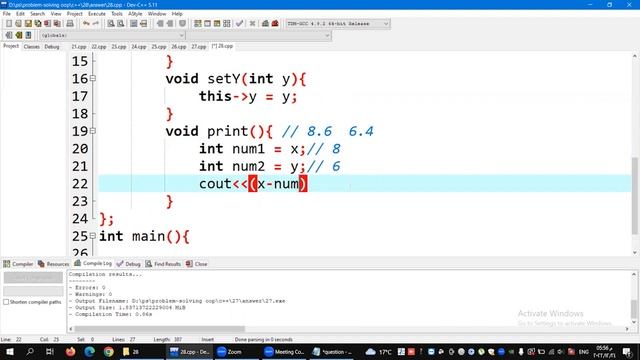Open the Edit menu

tap(20, 13)
